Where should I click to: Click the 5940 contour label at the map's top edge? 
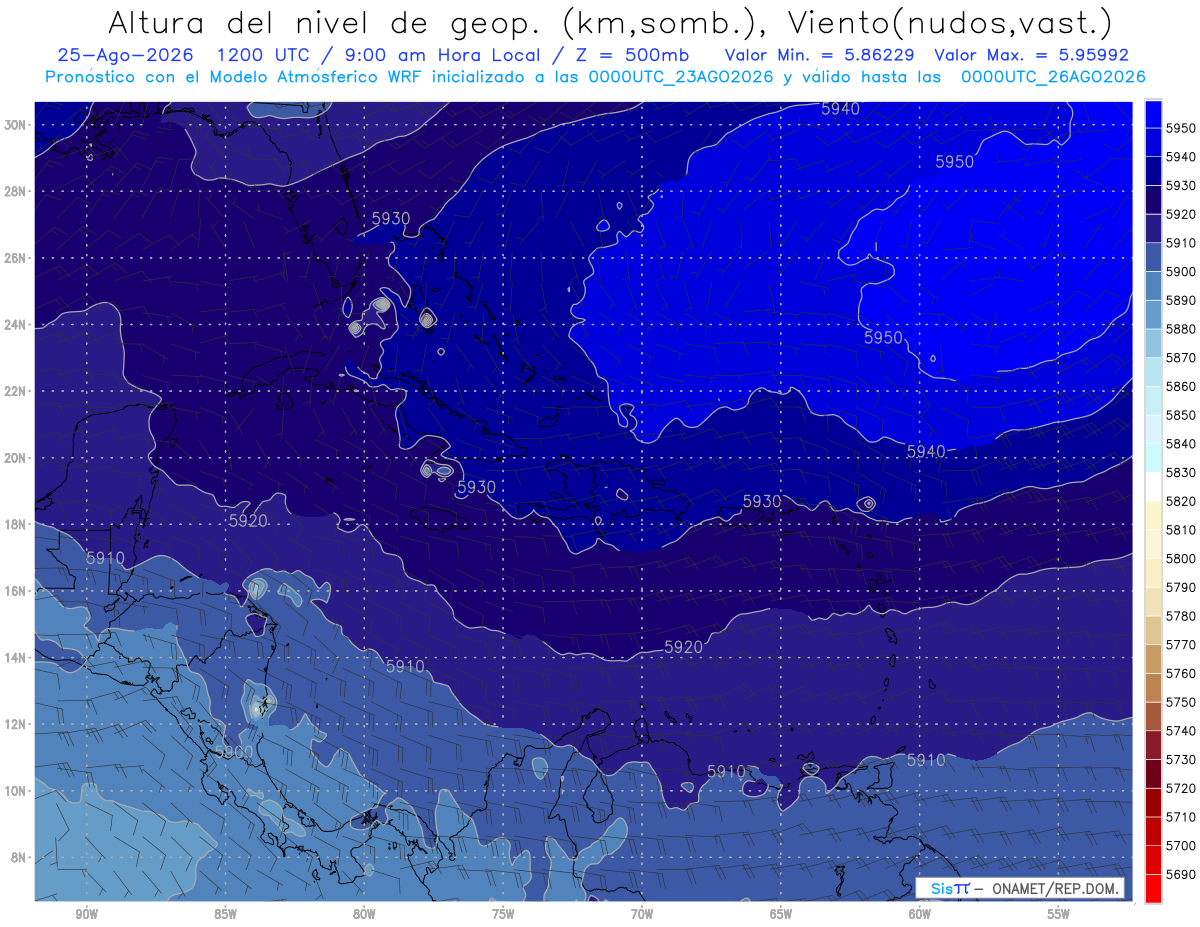(840, 109)
